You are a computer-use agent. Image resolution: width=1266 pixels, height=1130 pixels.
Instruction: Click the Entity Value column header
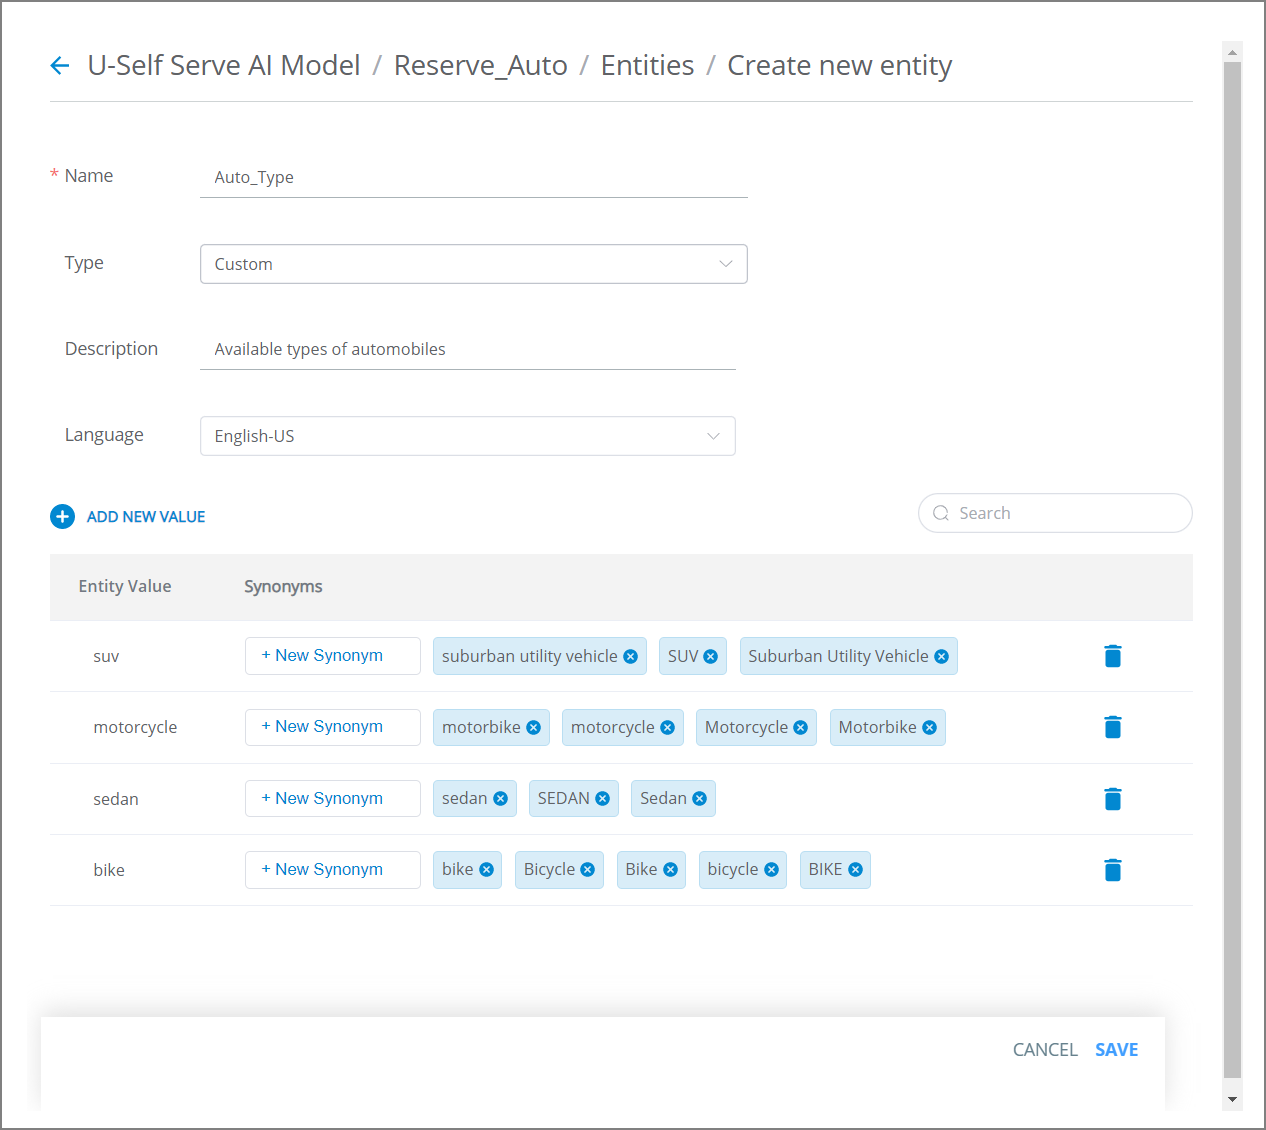(x=125, y=587)
